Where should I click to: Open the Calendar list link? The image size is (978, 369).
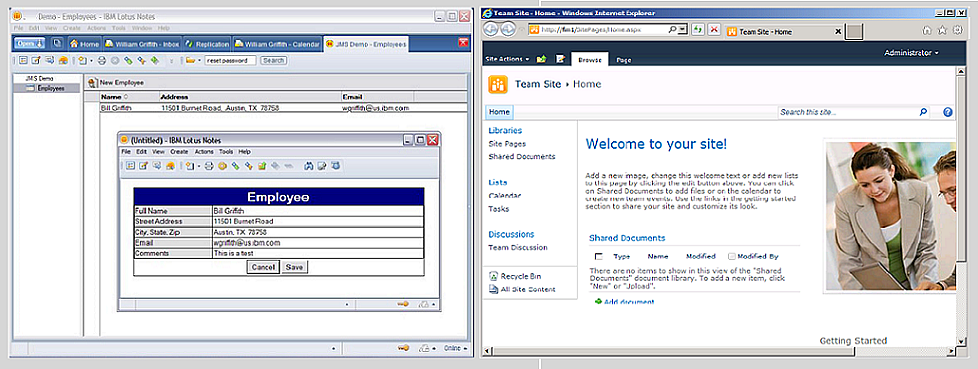pos(505,196)
